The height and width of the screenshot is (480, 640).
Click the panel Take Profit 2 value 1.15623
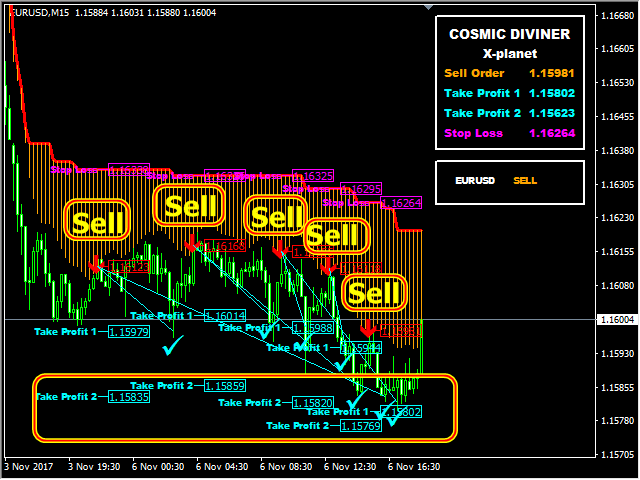click(552, 113)
